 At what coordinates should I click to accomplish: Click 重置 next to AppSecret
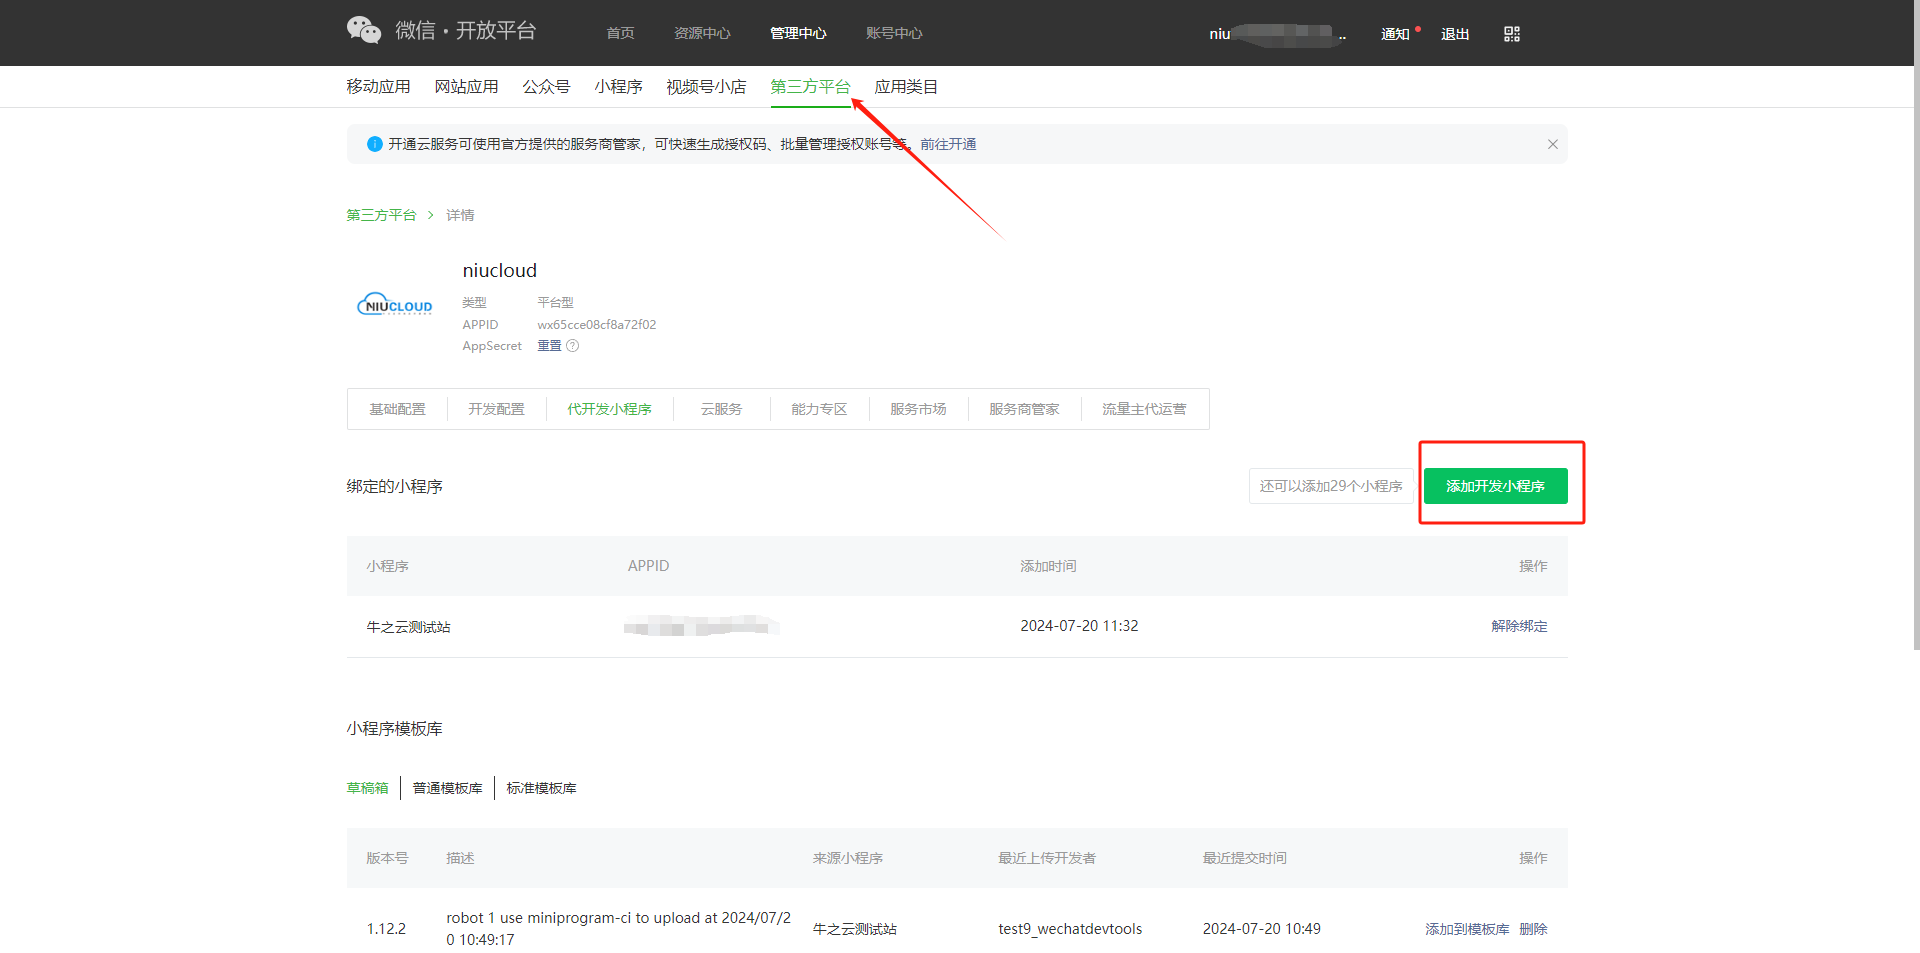tap(549, 346)
